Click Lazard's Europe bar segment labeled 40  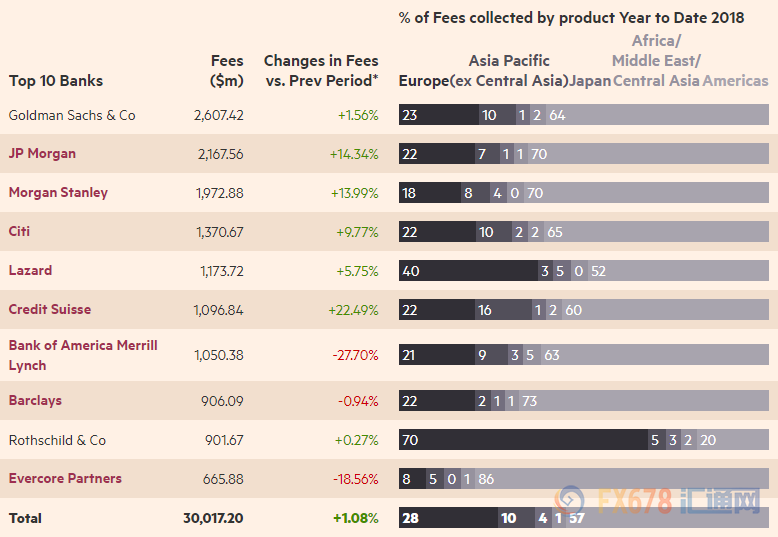pos(468,270)
